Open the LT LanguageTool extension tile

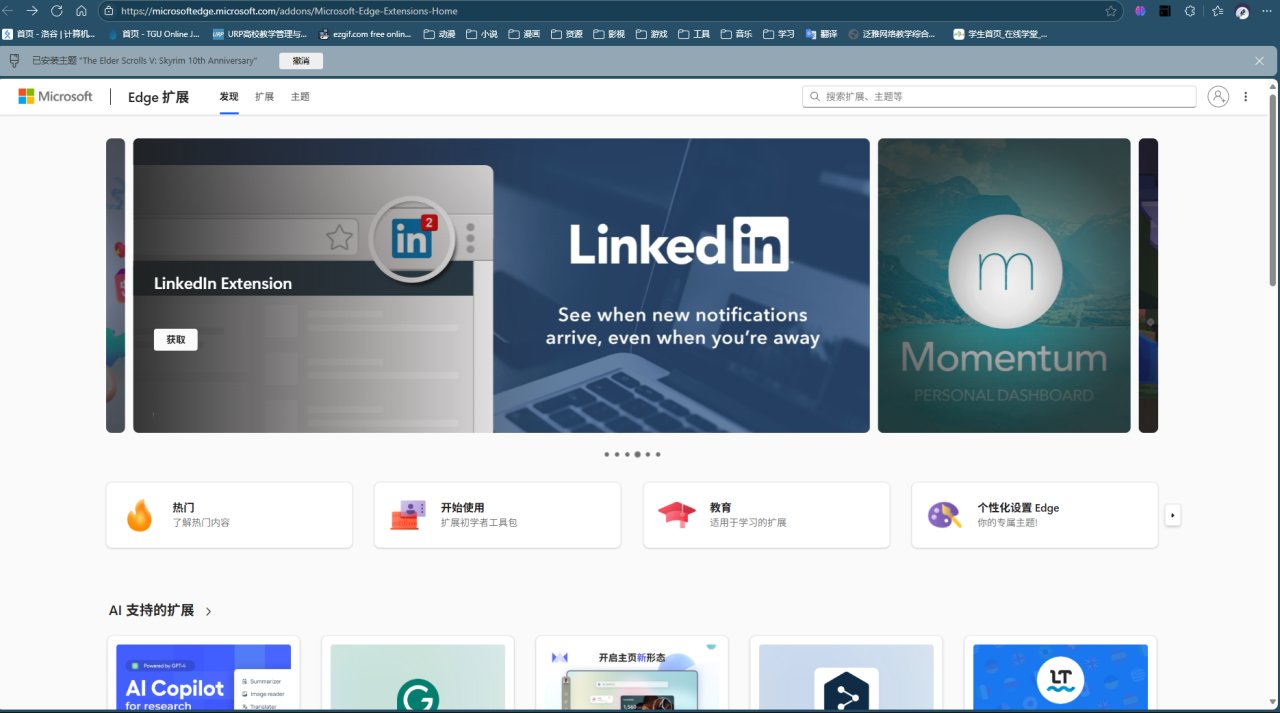tap(1060, 674)
